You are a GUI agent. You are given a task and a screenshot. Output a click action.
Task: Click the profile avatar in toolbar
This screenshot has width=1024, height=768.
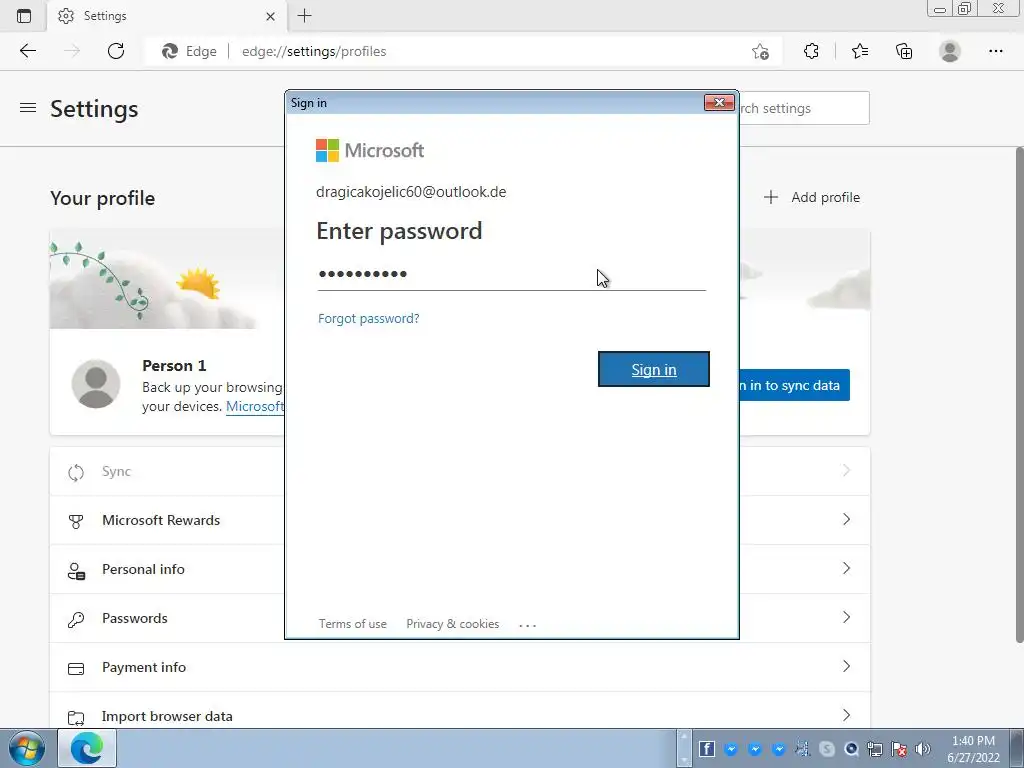950,51
